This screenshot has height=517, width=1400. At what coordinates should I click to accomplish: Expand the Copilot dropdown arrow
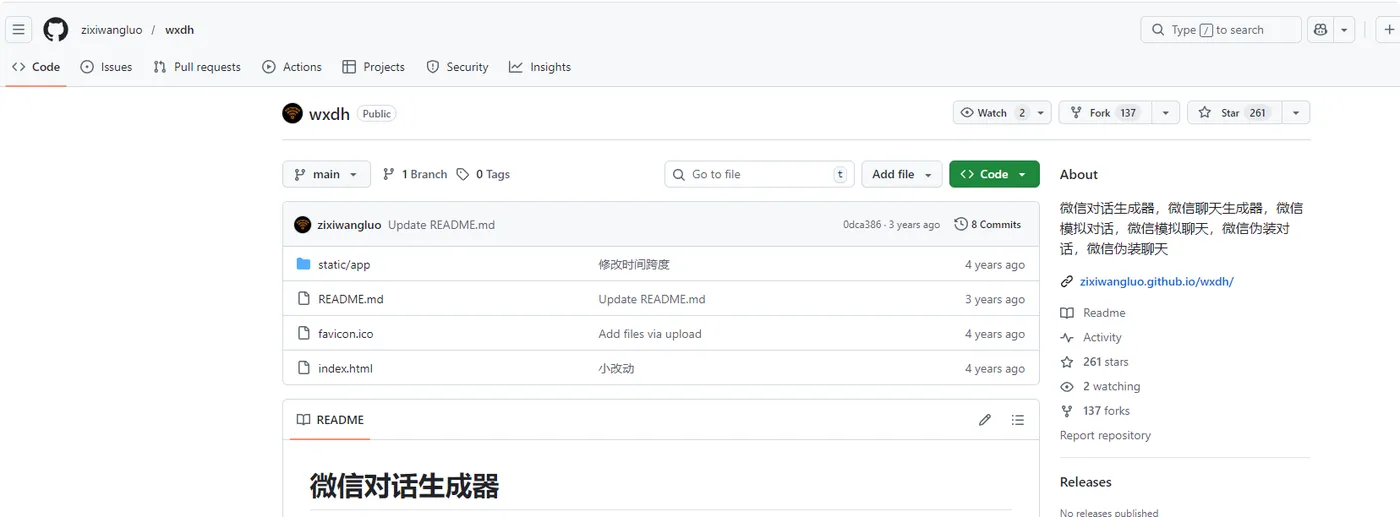[1344, 30]
